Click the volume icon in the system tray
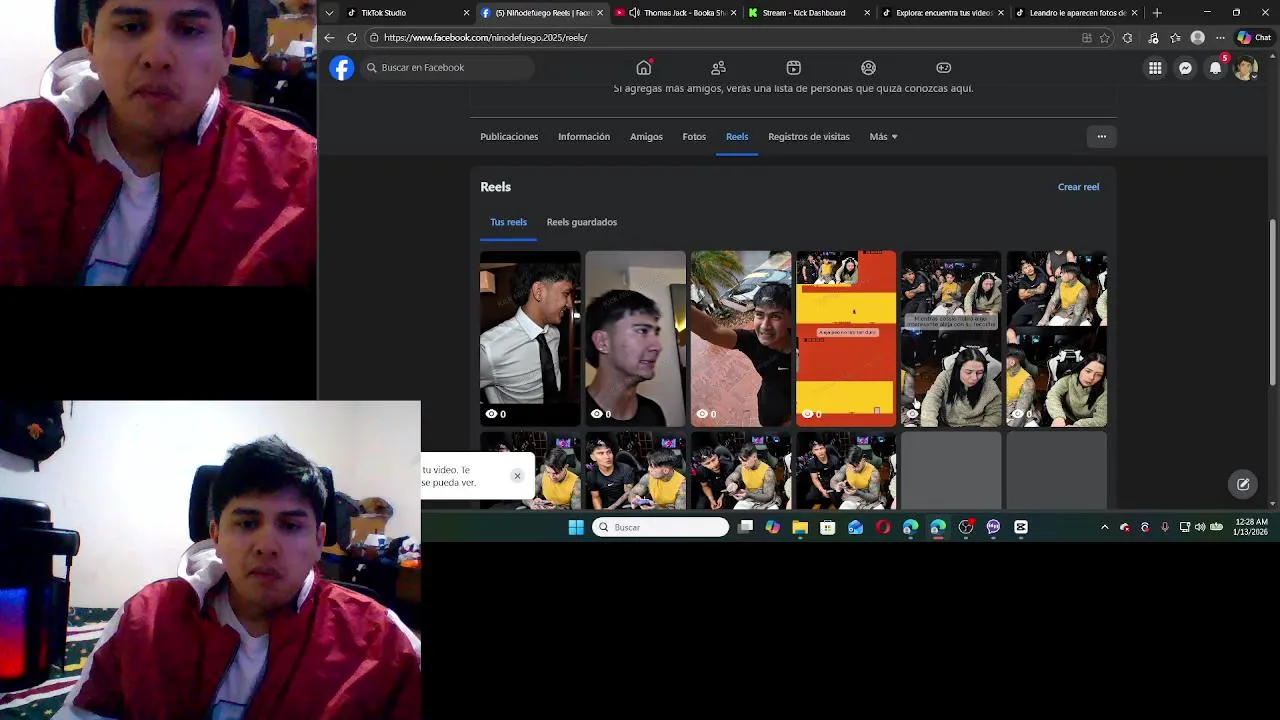The height and width of the screenshot is (720, 1280). pyautogui.click(x=1200, y=527)
